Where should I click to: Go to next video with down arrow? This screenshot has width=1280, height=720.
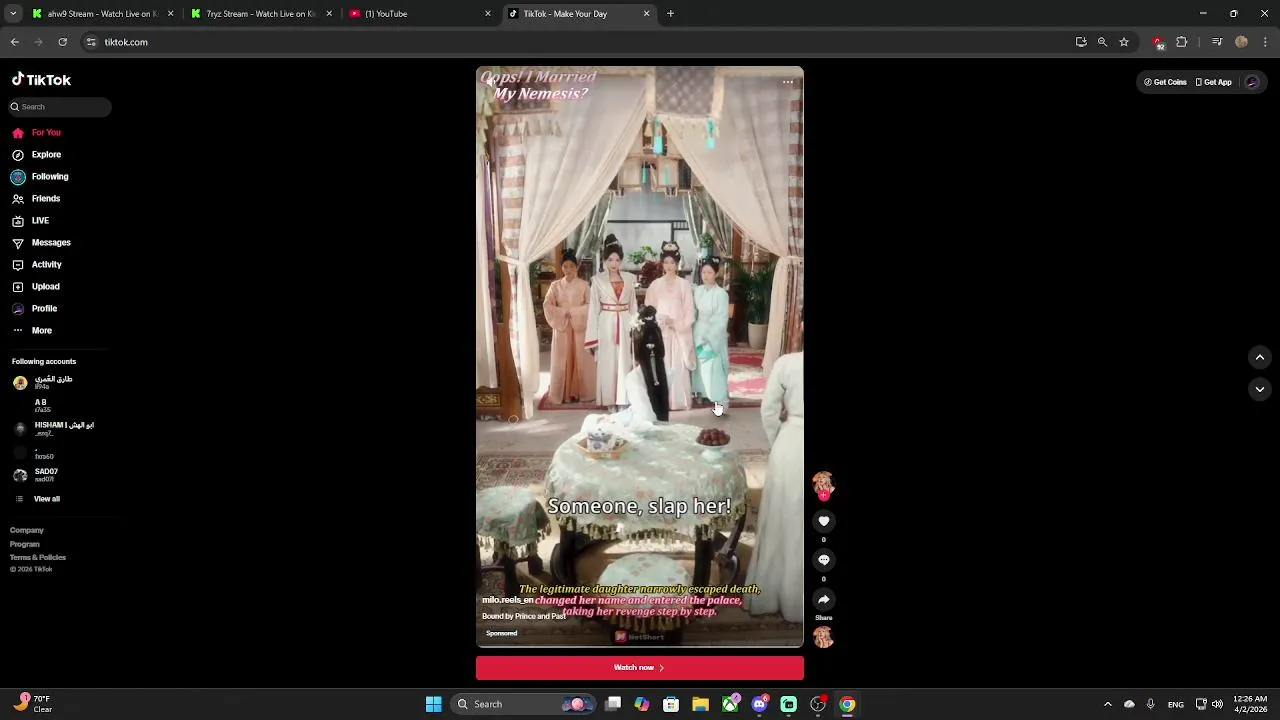click(x=1260, y=389)
